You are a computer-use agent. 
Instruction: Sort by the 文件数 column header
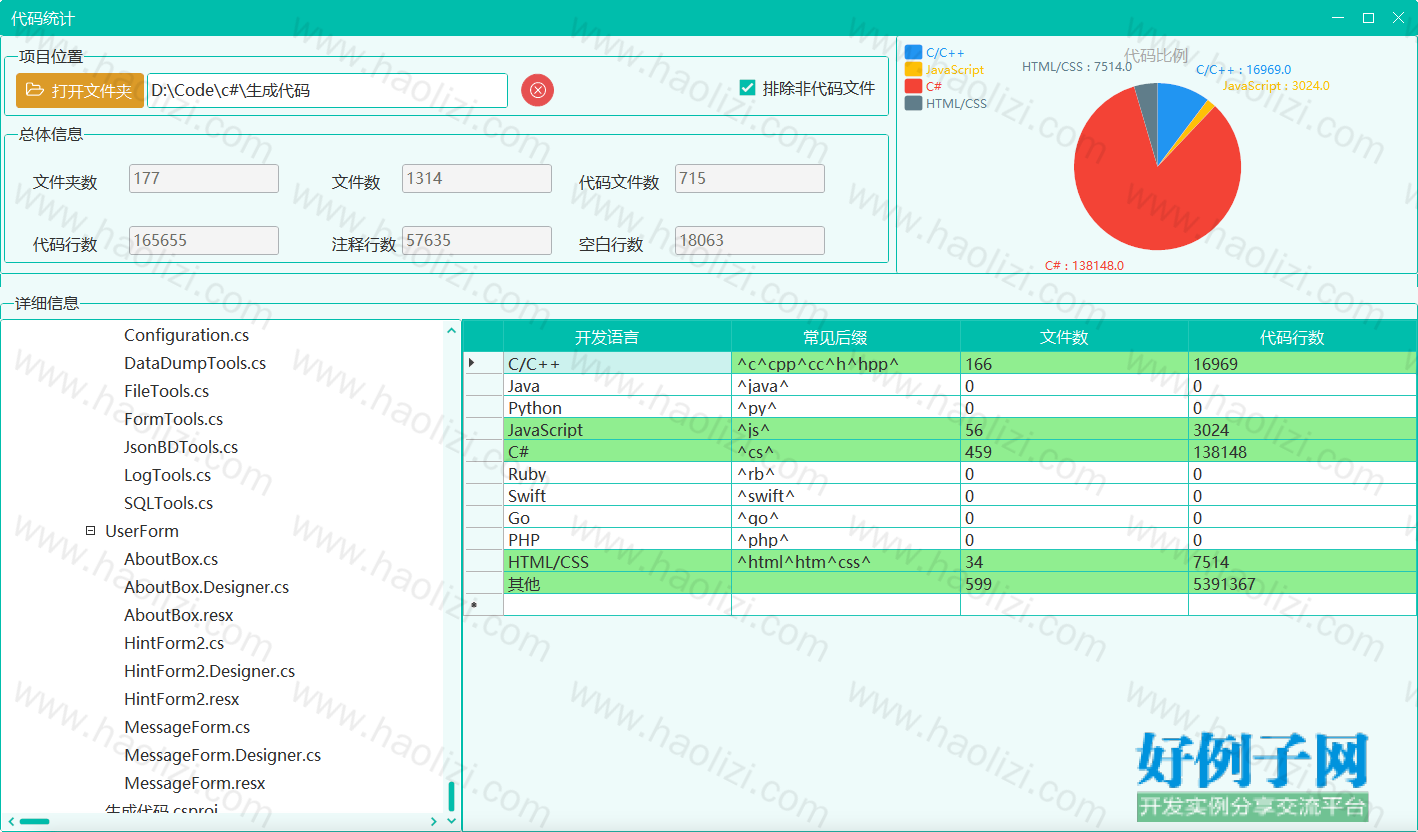tap(1074, 337)
